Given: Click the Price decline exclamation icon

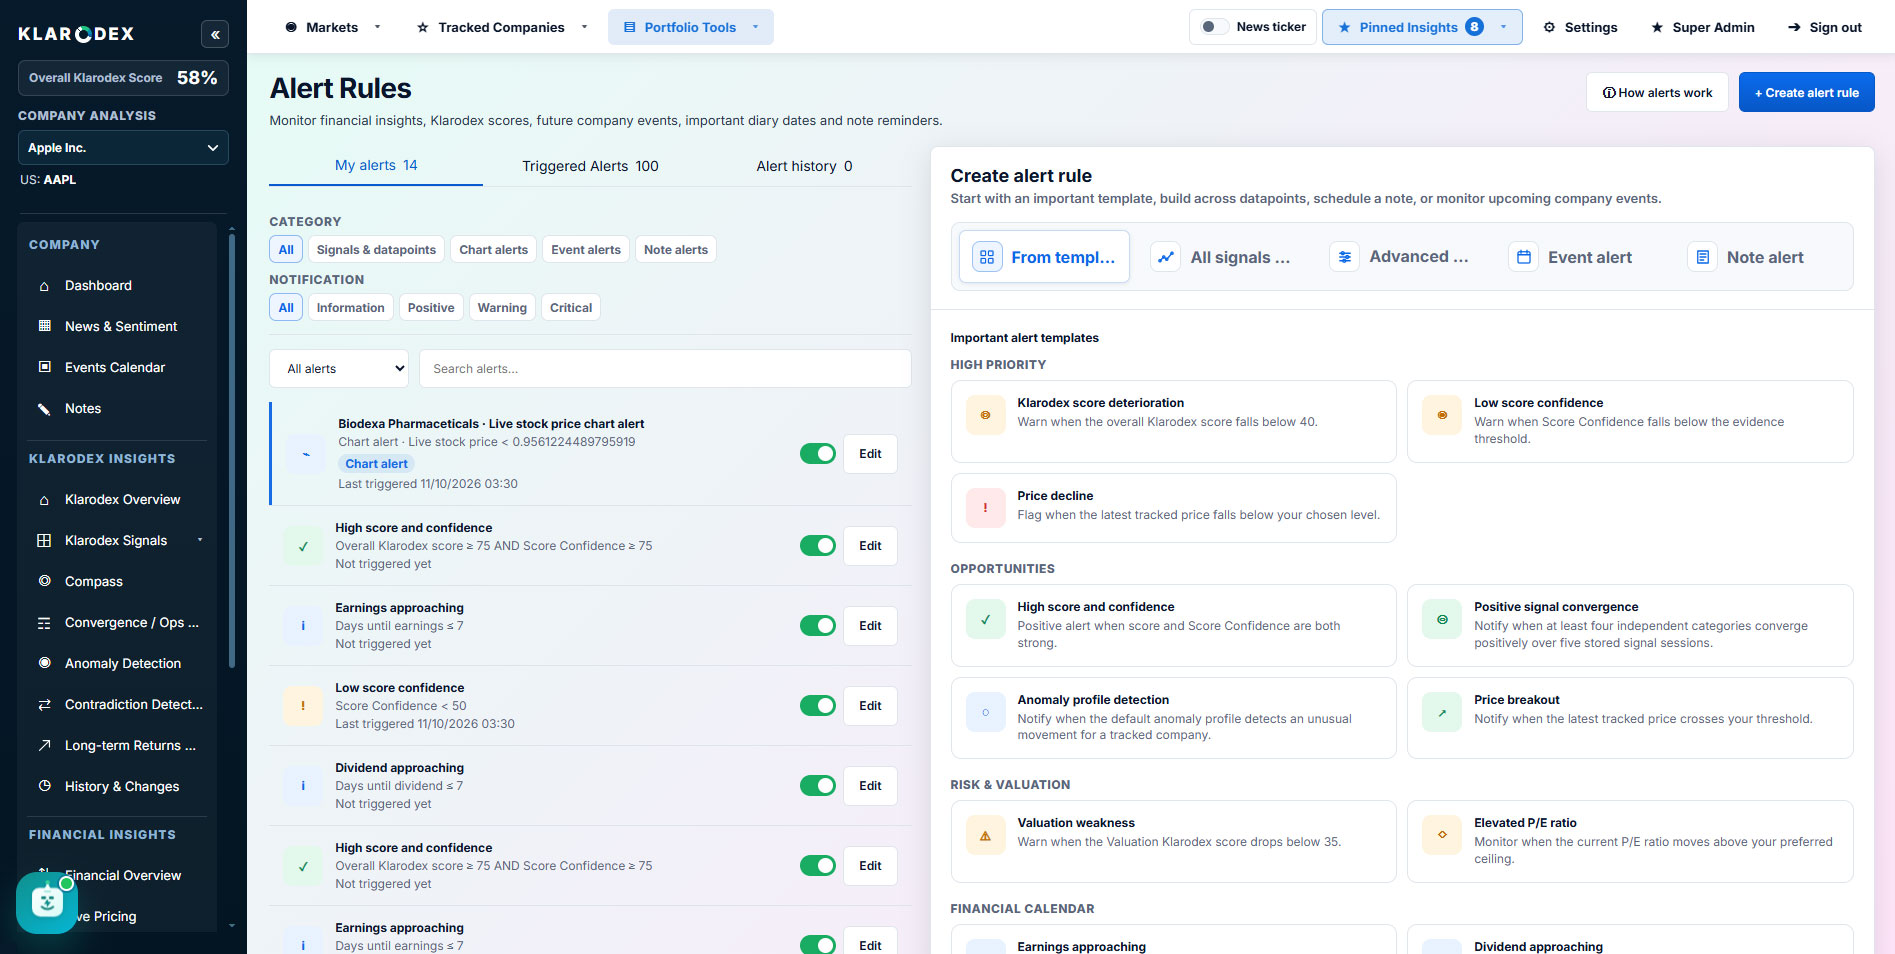Looking at the screenshot, I should tap(985, 508).
